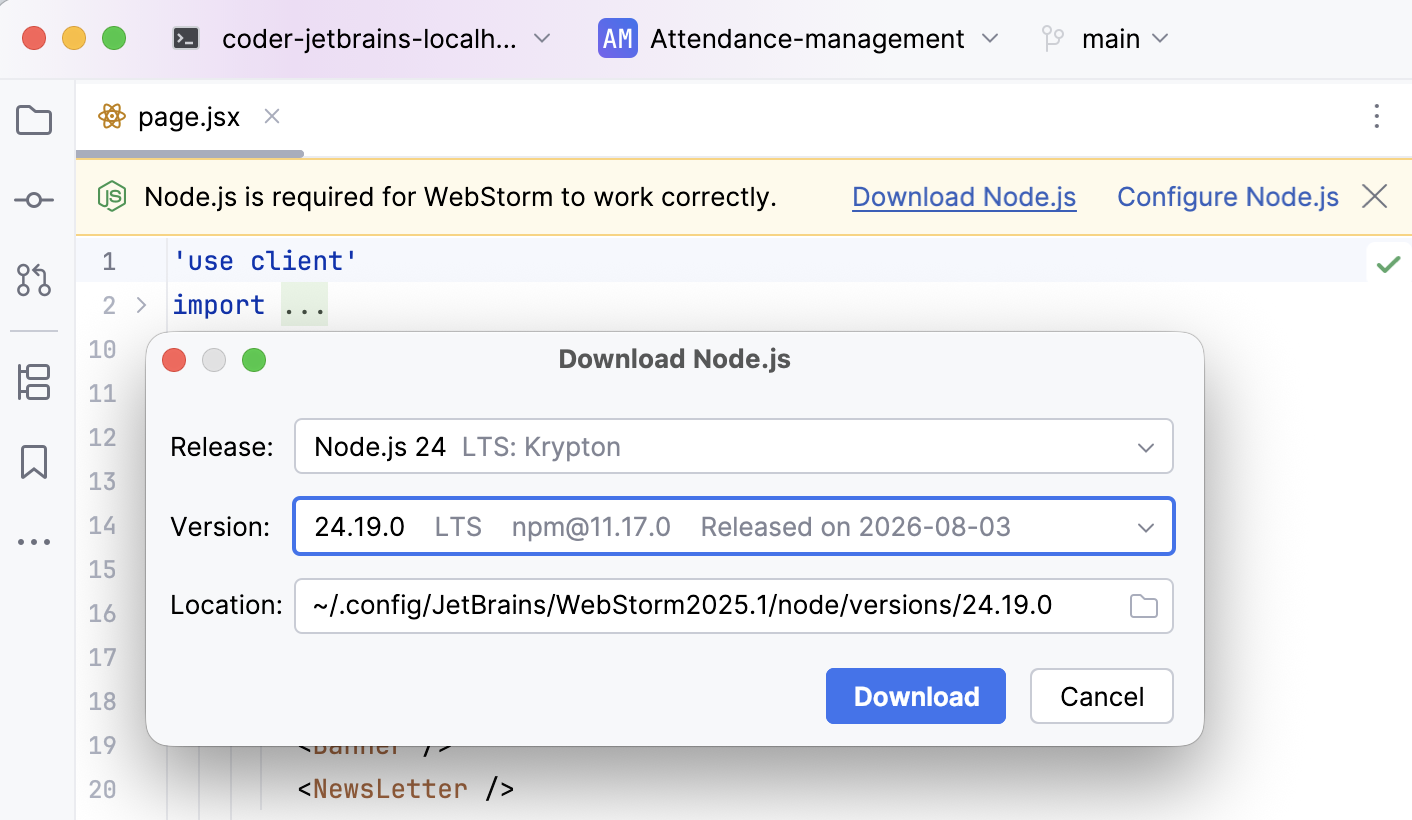
Task: Click line number 1 in gutter
Action: click(x=108, y=261)
